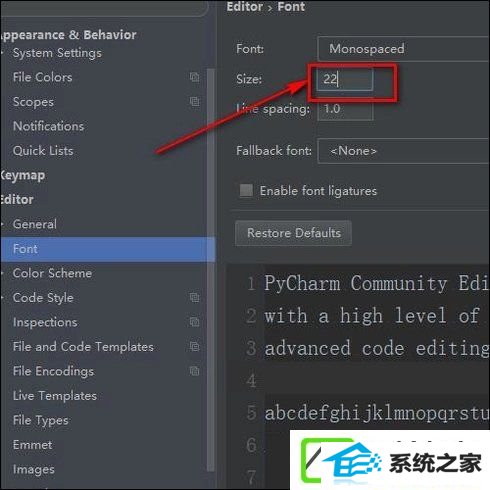Image resolution: width=490 pixels, height=490 pixels.
Task: Expand the General tree node
Action: tap(3, 224)
